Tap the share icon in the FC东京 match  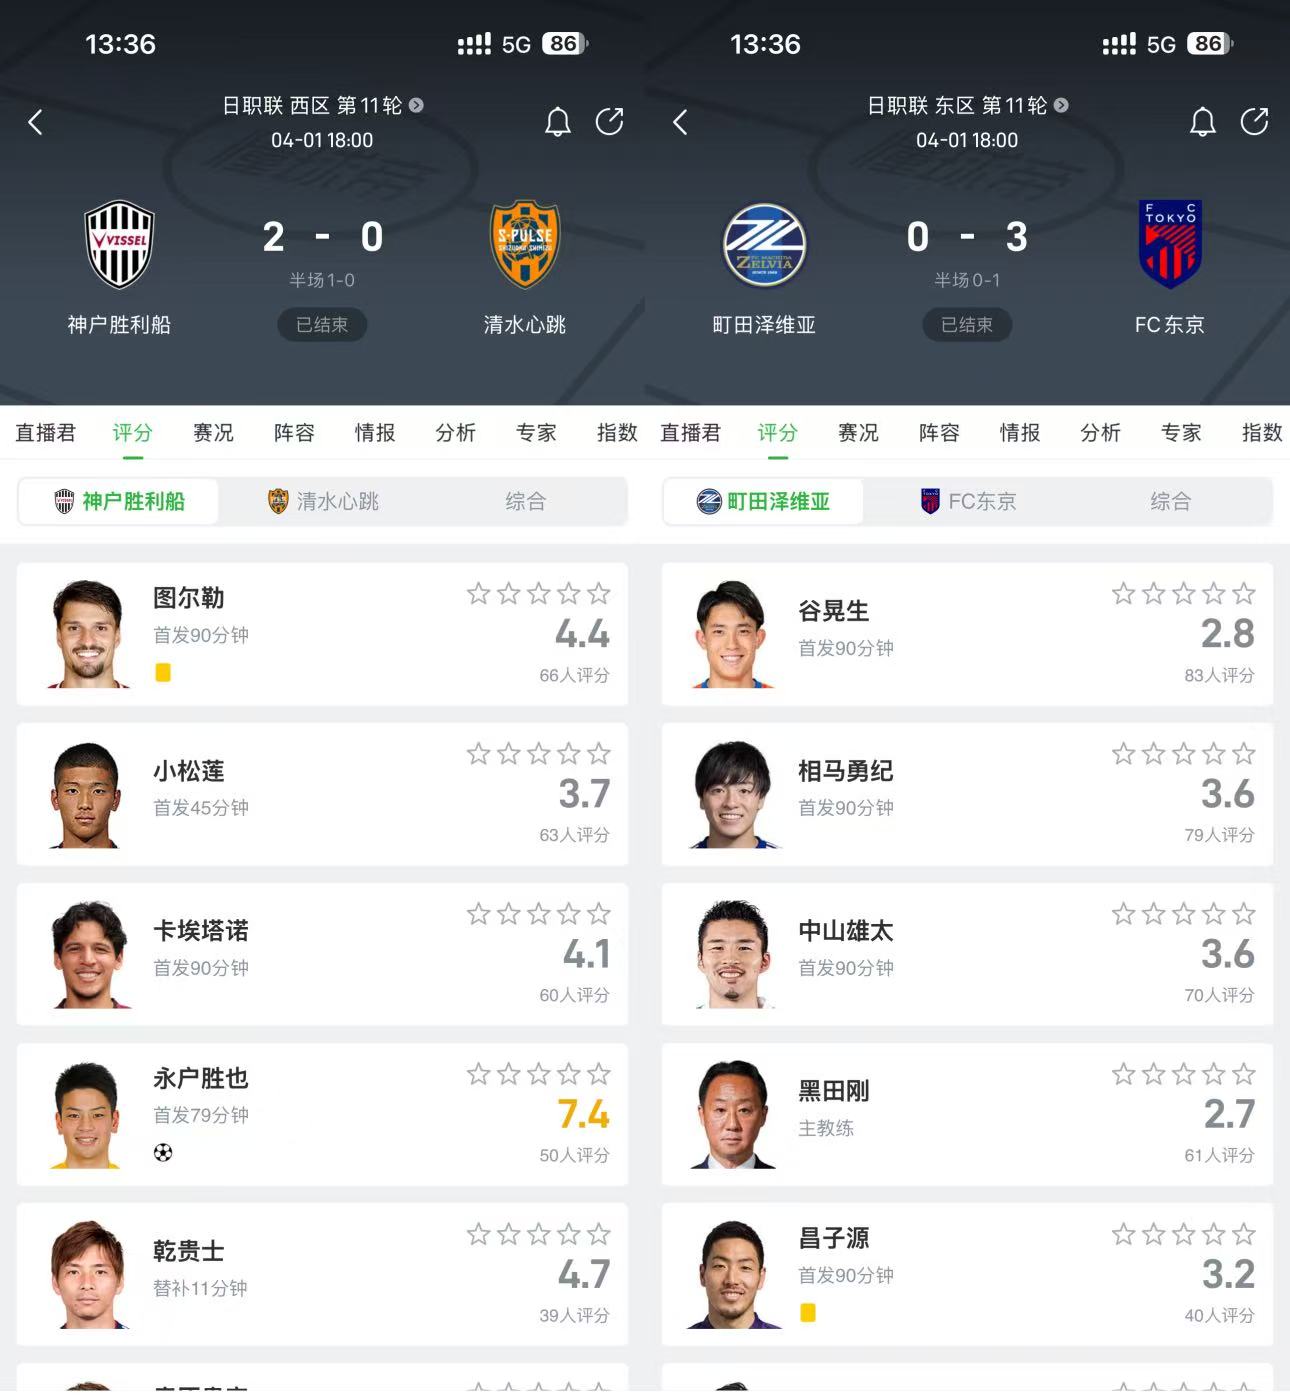pos(1254,122)
